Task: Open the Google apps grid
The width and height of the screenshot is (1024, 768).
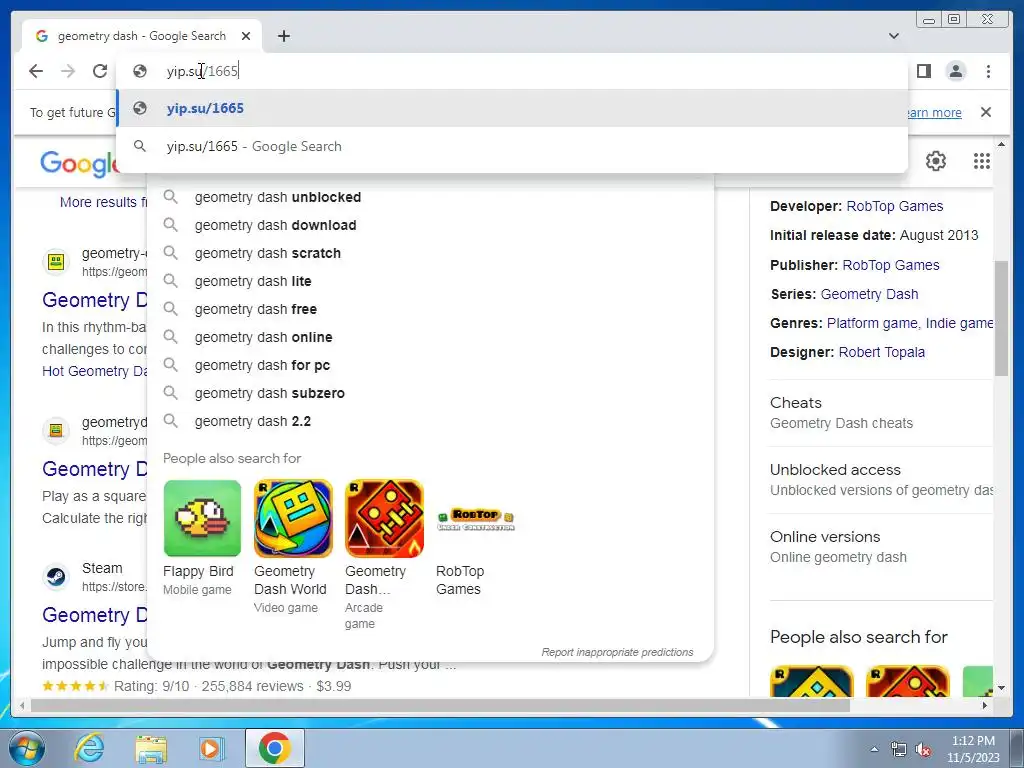Action: click(x=982, y=161)
